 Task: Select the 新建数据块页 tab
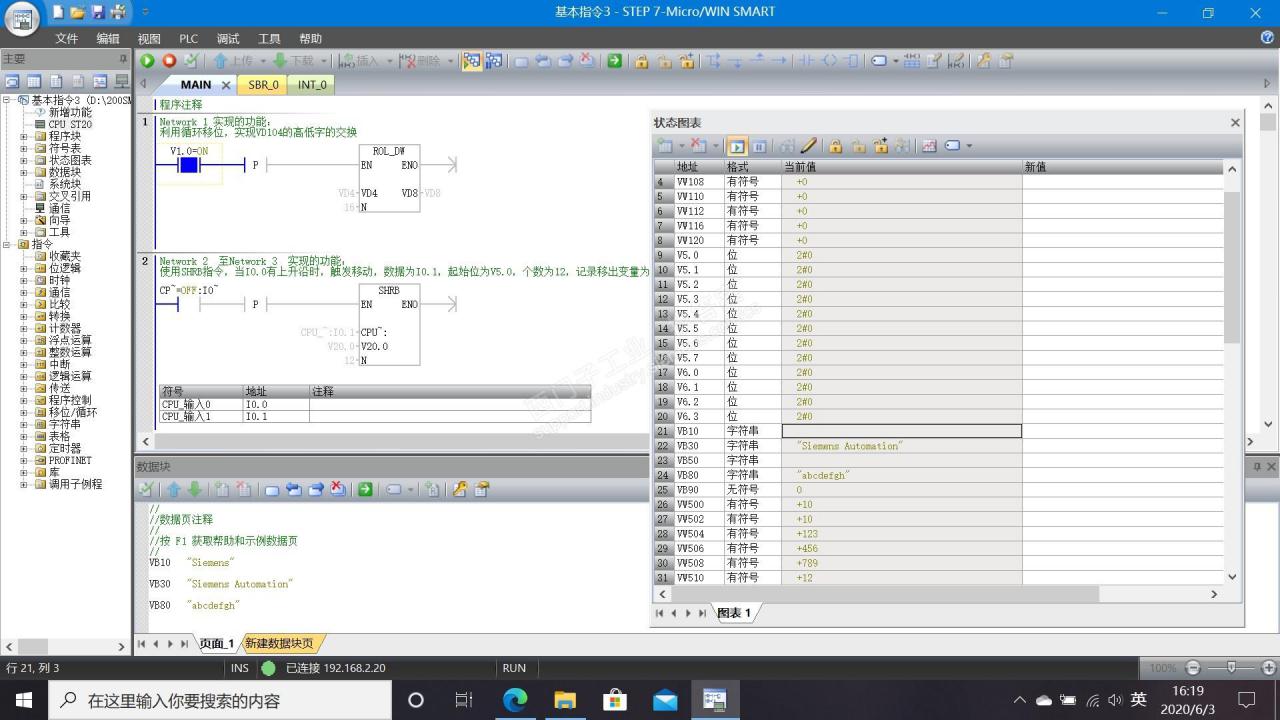coord(280,644)
